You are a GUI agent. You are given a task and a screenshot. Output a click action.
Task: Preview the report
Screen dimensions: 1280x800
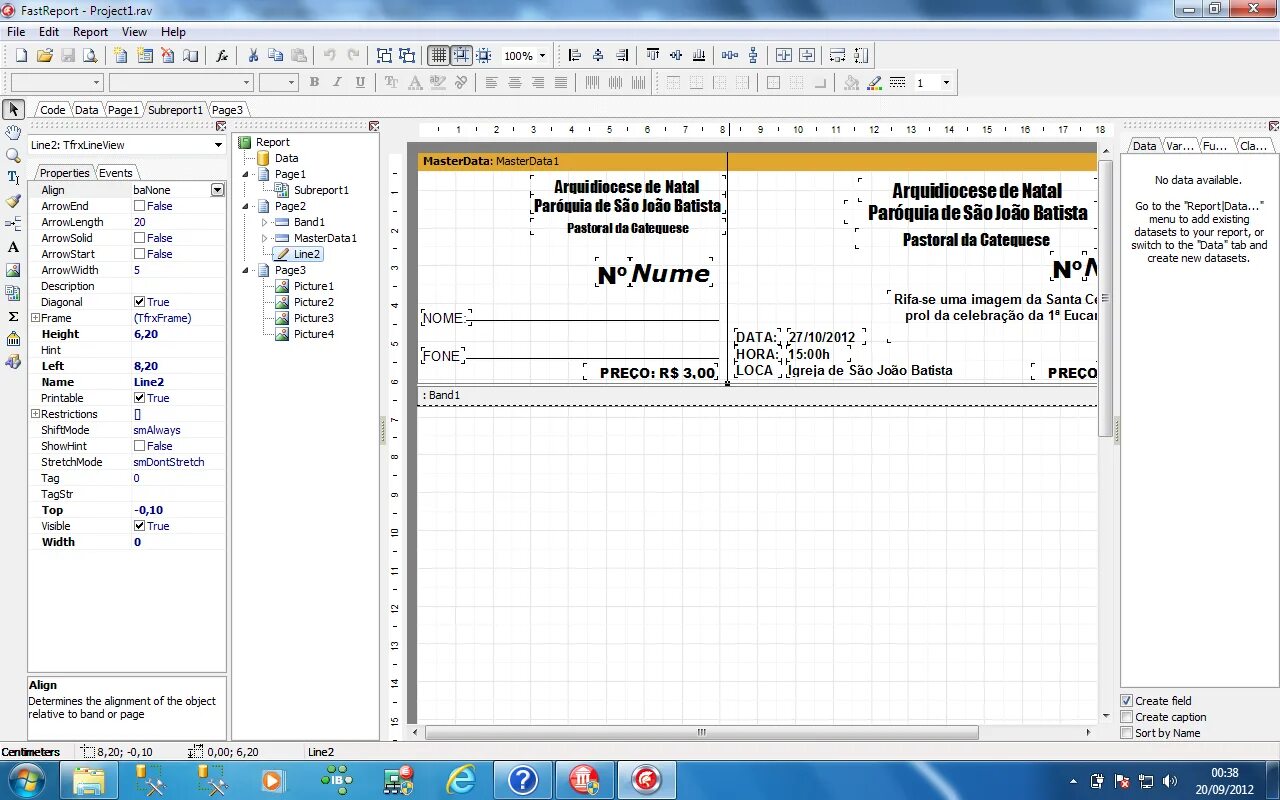click(92, 56)
